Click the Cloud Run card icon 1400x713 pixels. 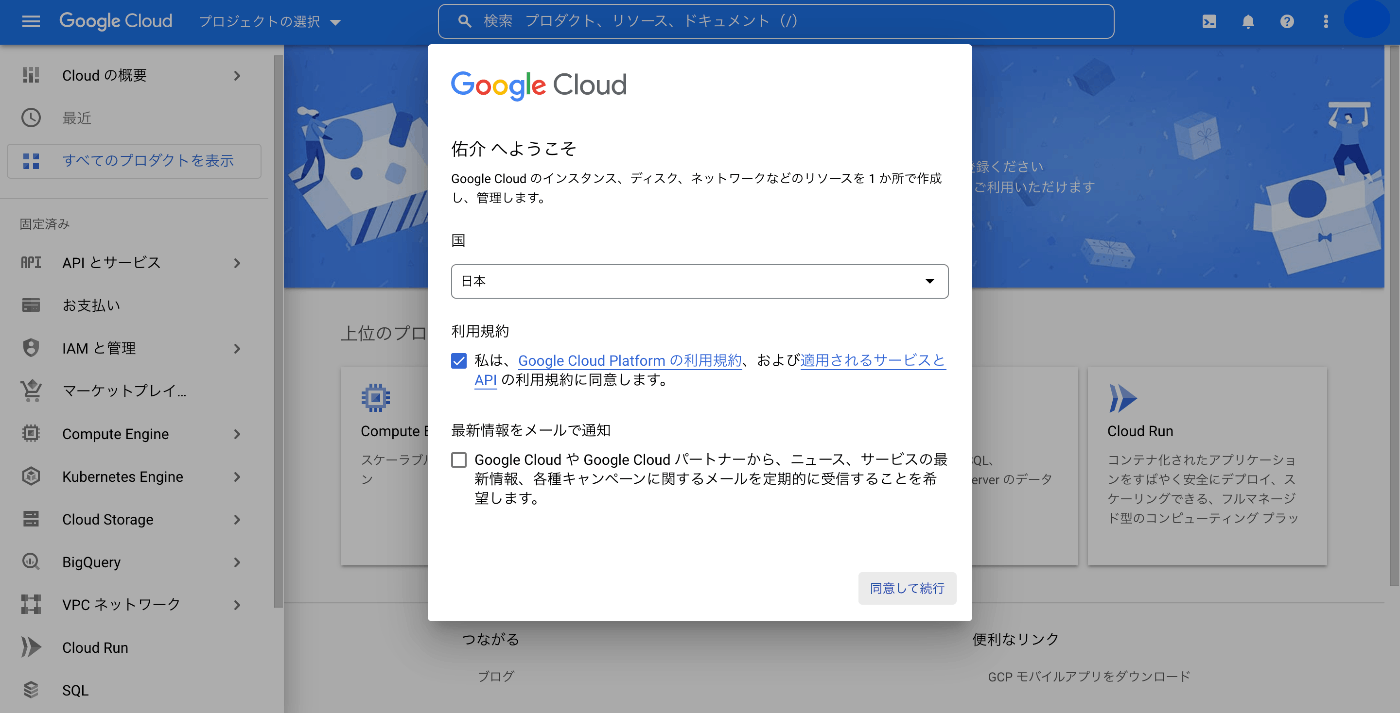coord(1122,398)
